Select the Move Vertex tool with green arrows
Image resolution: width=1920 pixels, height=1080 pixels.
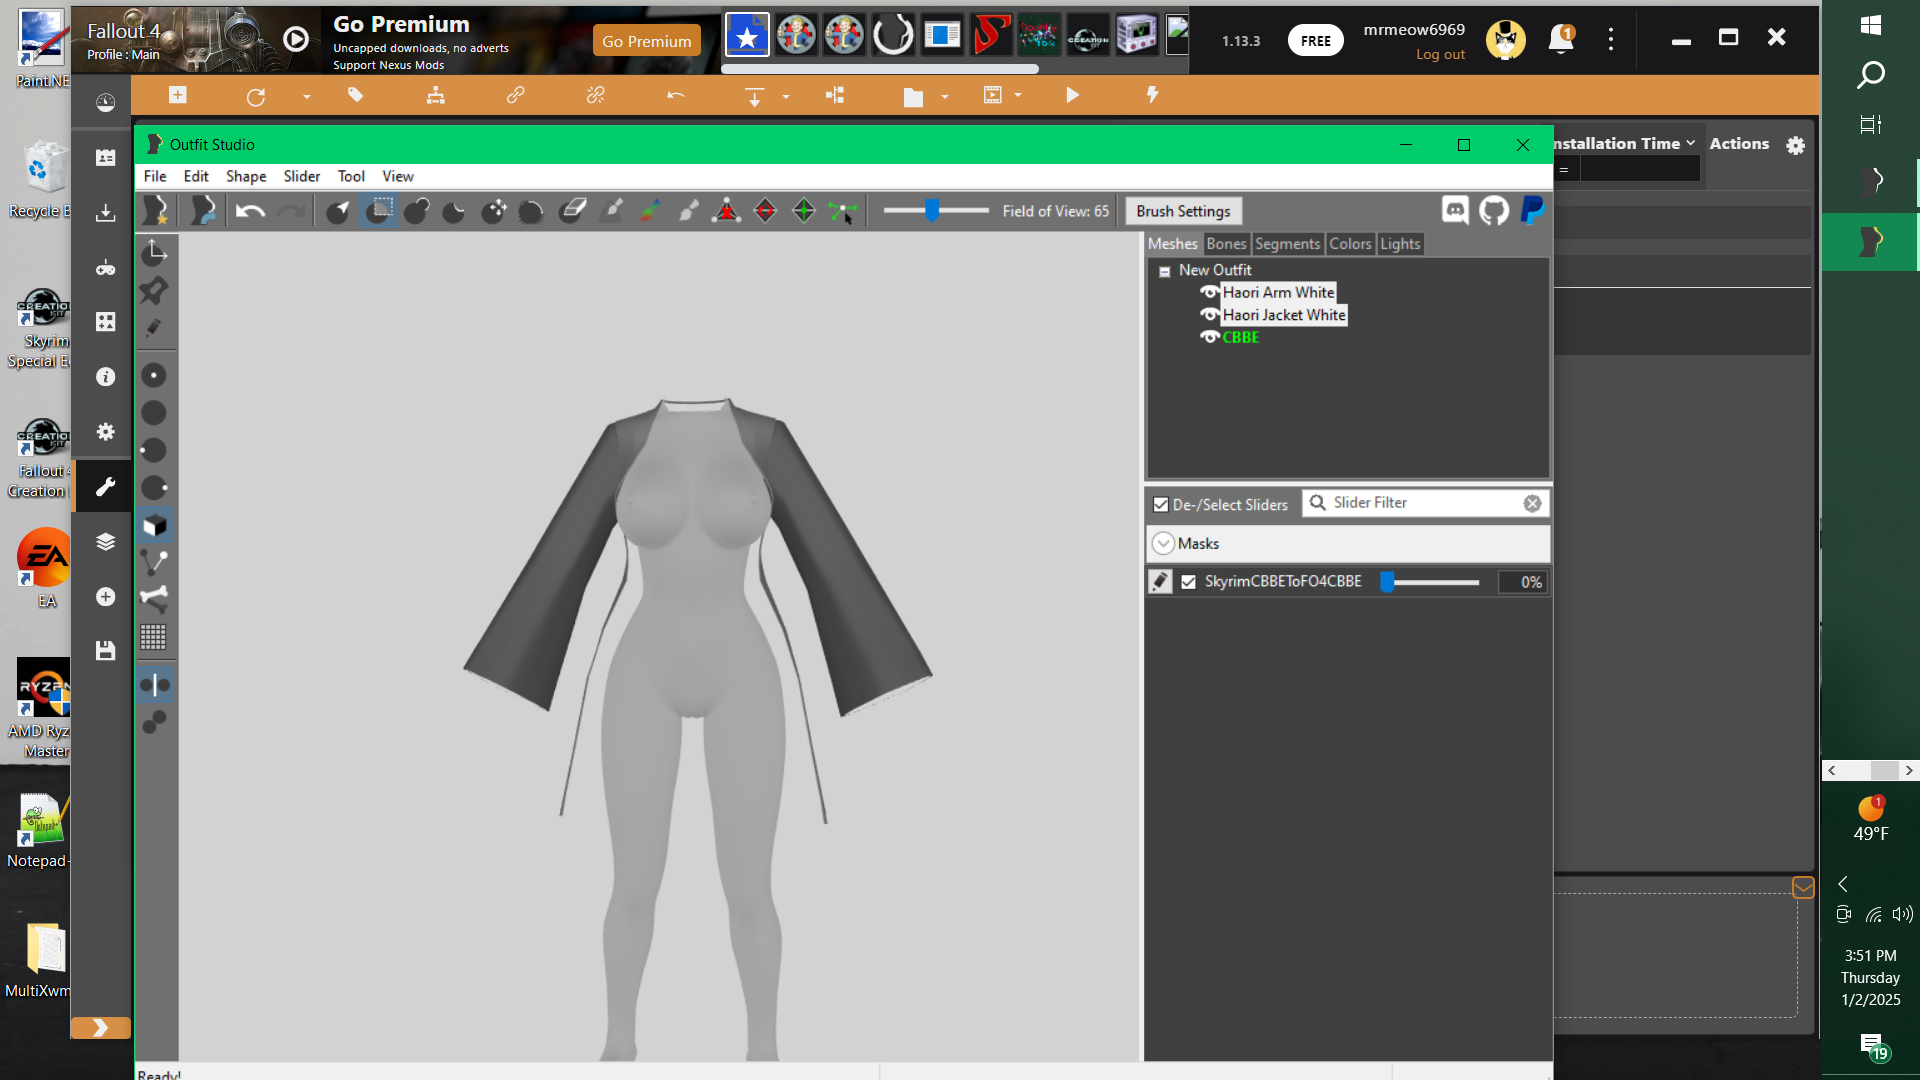pyautogui.click(x=843, y=211)
